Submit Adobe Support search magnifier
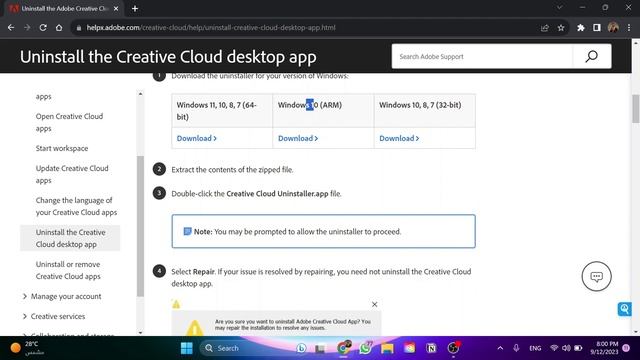This screenshot has height=360, width=640. (x=592, y=56)
